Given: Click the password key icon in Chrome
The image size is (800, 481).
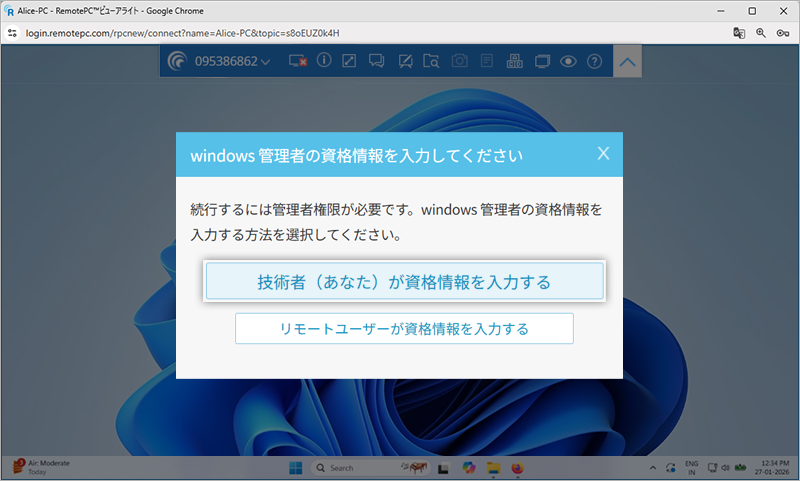Looking at the screenshot, I should click(783, 33).
